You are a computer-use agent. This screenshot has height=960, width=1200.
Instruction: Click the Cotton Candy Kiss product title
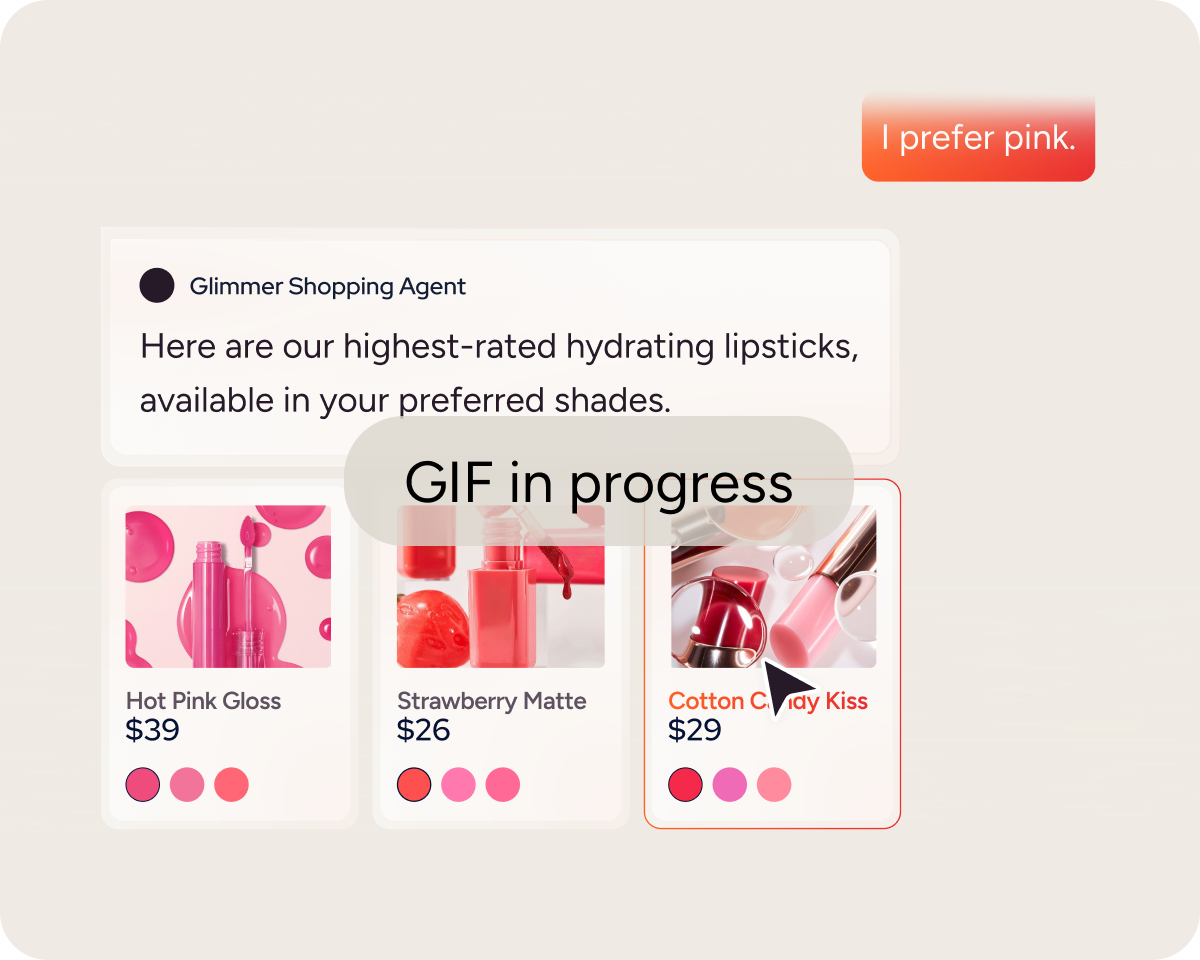(768, 701)
